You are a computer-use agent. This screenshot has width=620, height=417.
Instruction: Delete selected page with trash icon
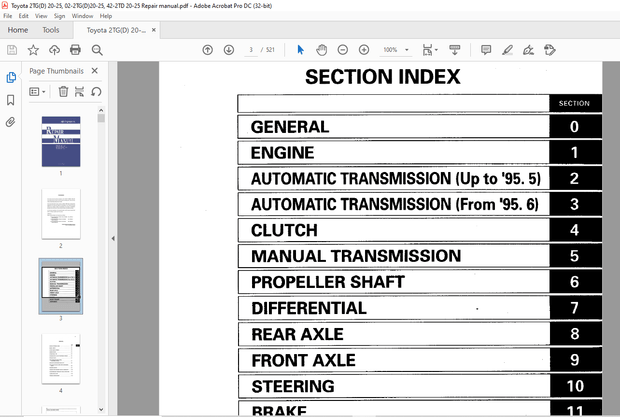[63, 92]
